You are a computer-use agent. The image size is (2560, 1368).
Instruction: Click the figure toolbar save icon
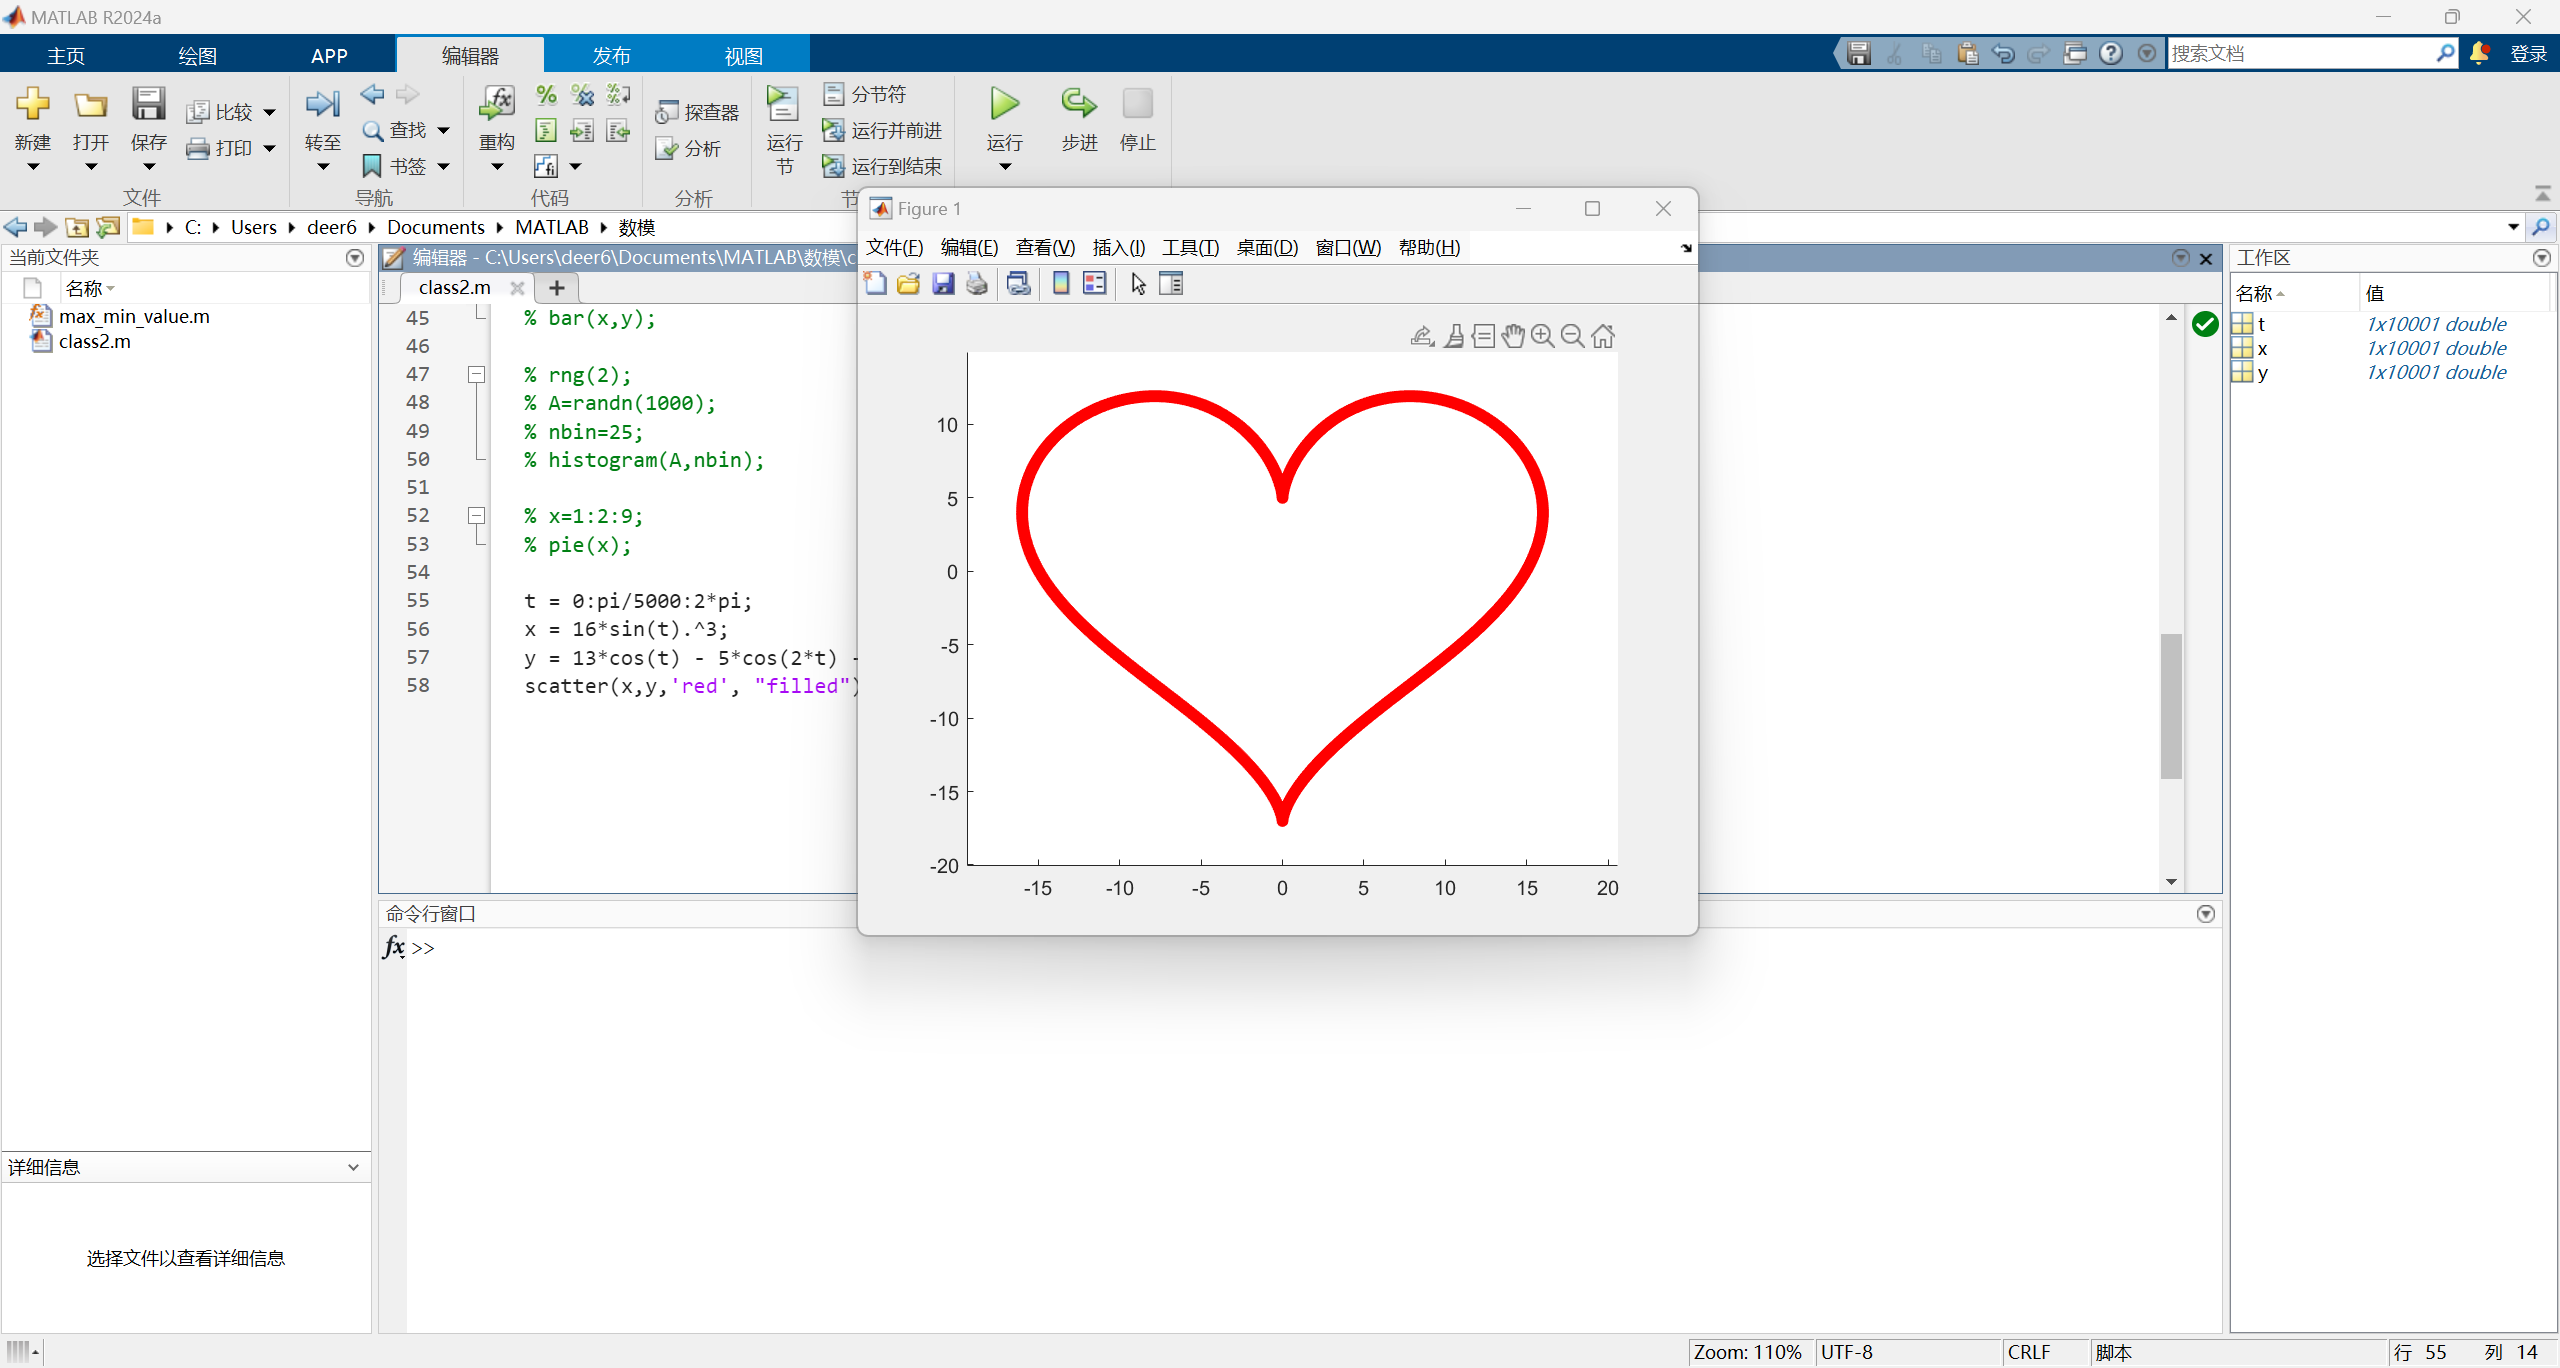tap(942, 284)
